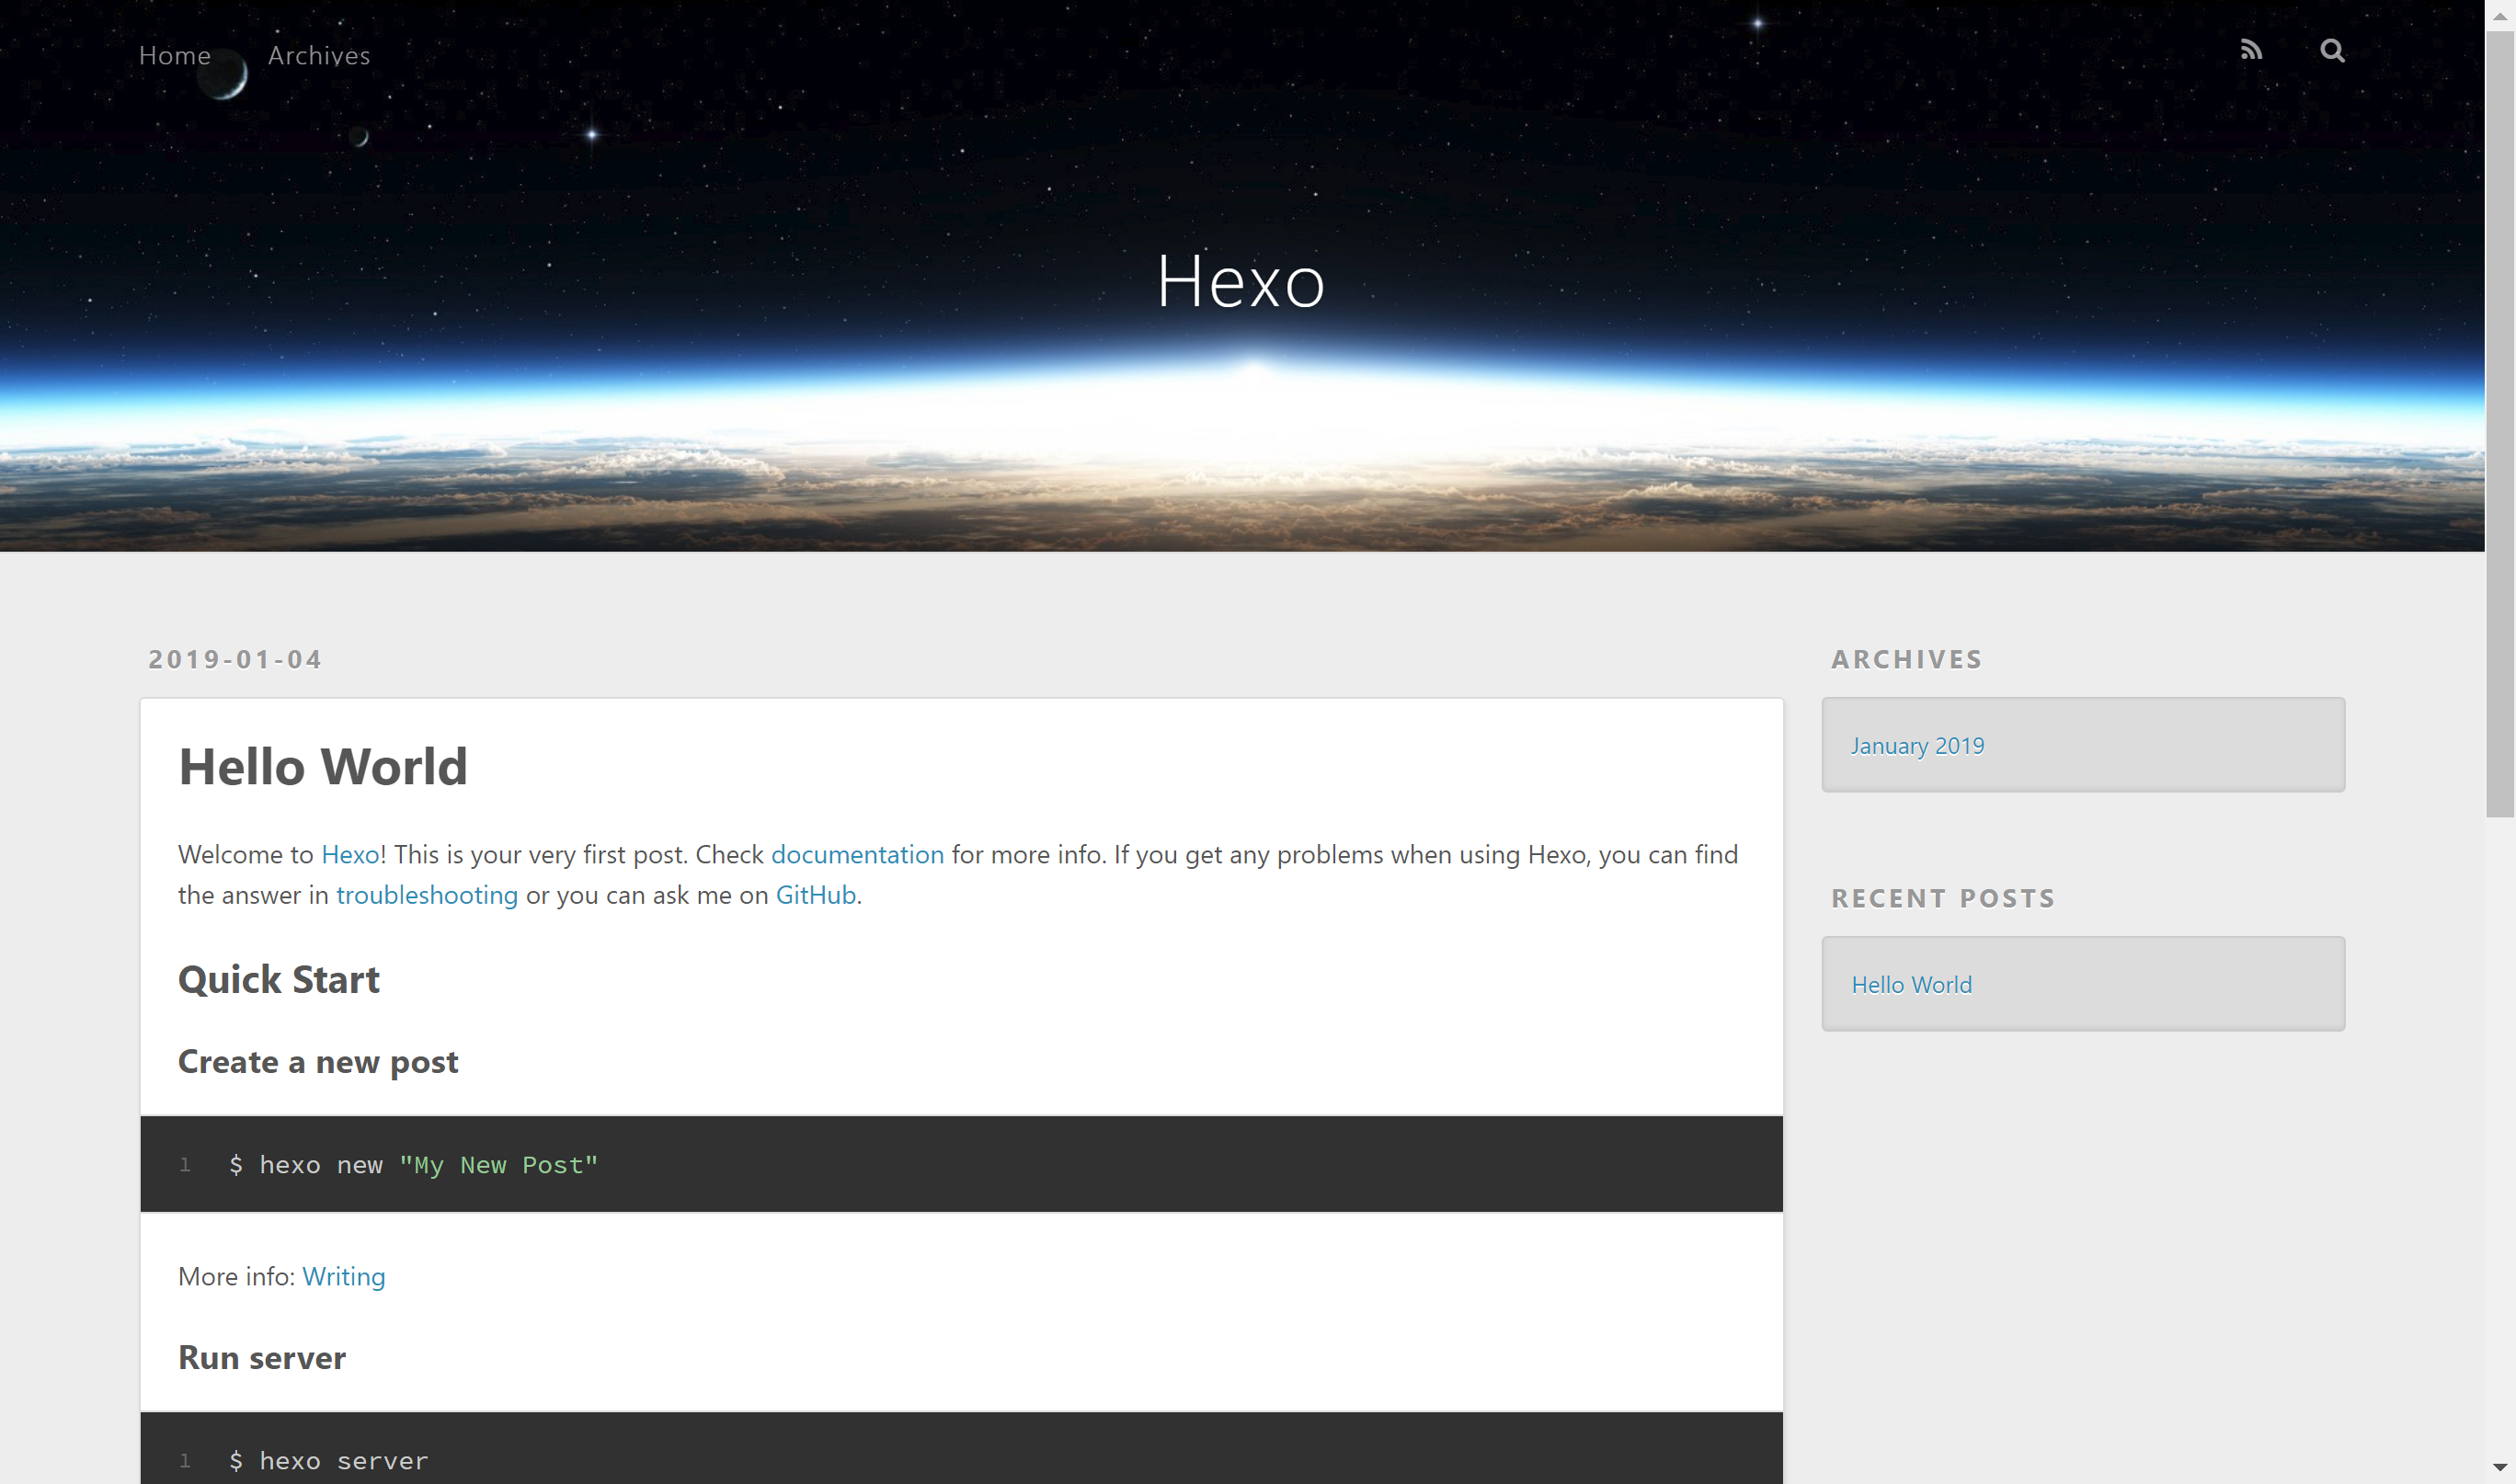This screenshot has width=2516, height=1484.
Task: Open the Archives menu item
Action: [319, 56]
